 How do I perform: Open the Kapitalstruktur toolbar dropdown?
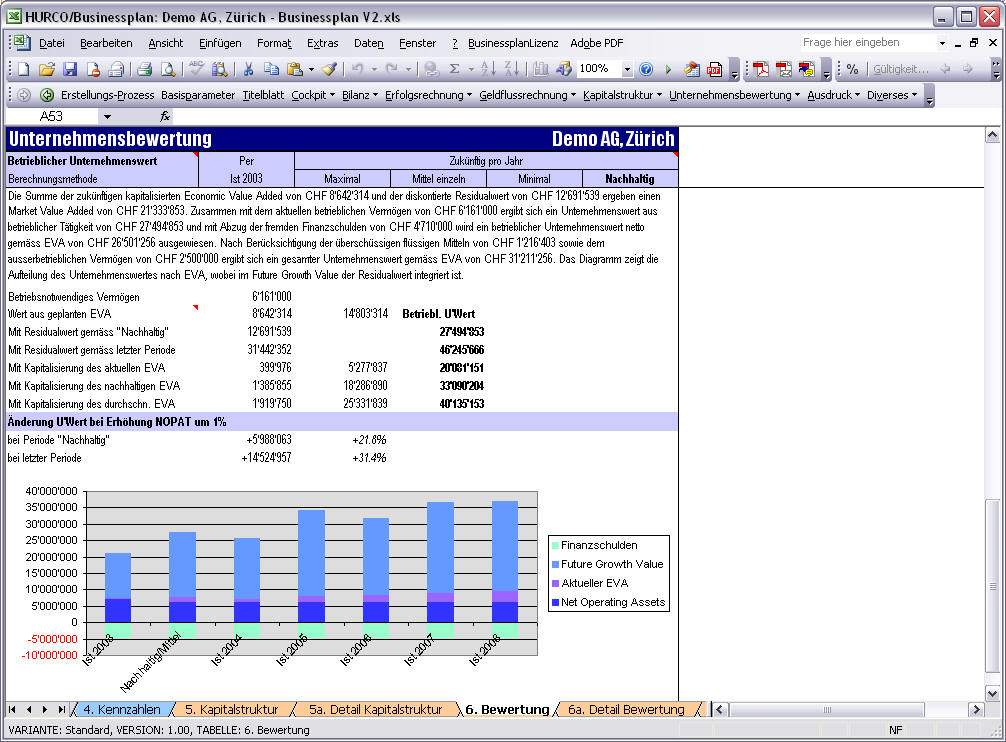click(x=622, y=95)
